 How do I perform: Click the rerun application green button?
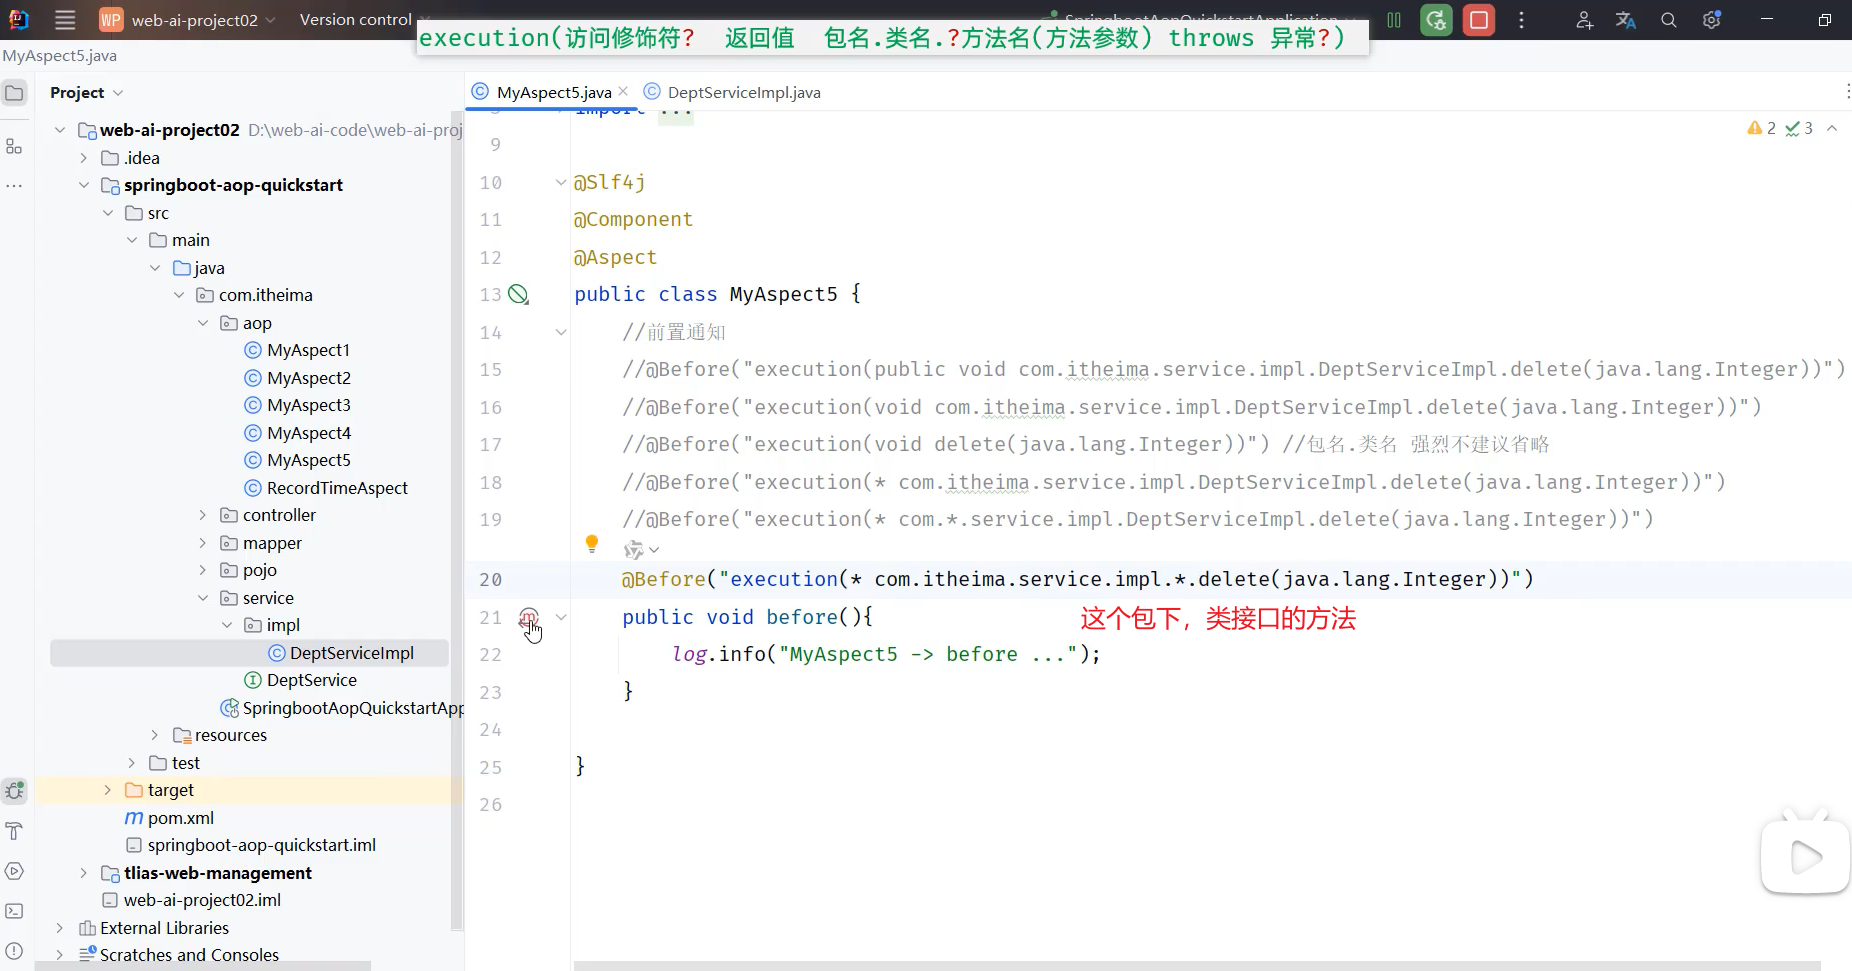tap(1436, 20)
